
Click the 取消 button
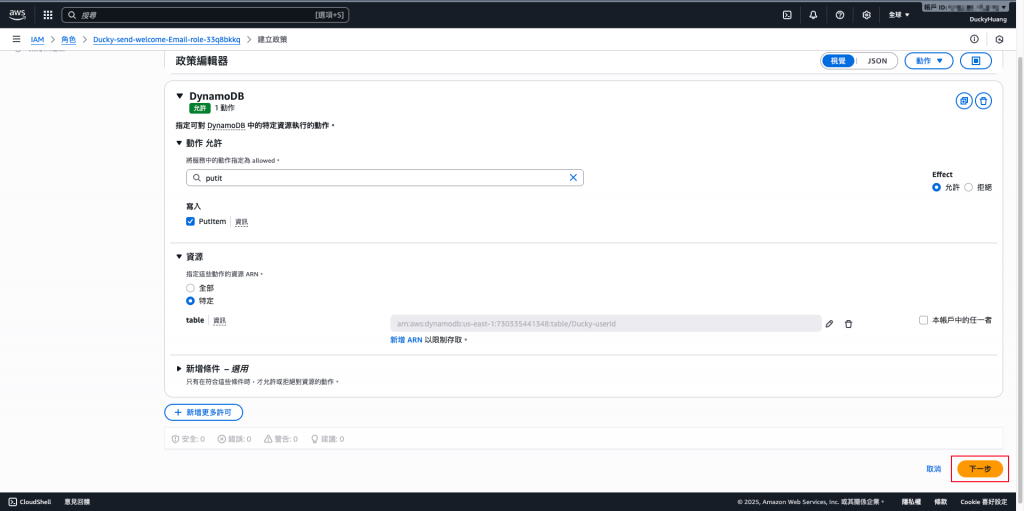pos(933,469)
